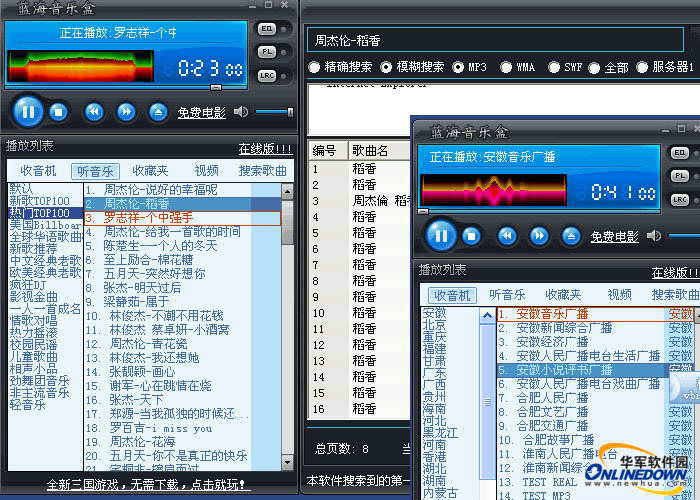Choose the SWF format radio button
This screenshot has height=500, width=700.
(x=554, y=67)
